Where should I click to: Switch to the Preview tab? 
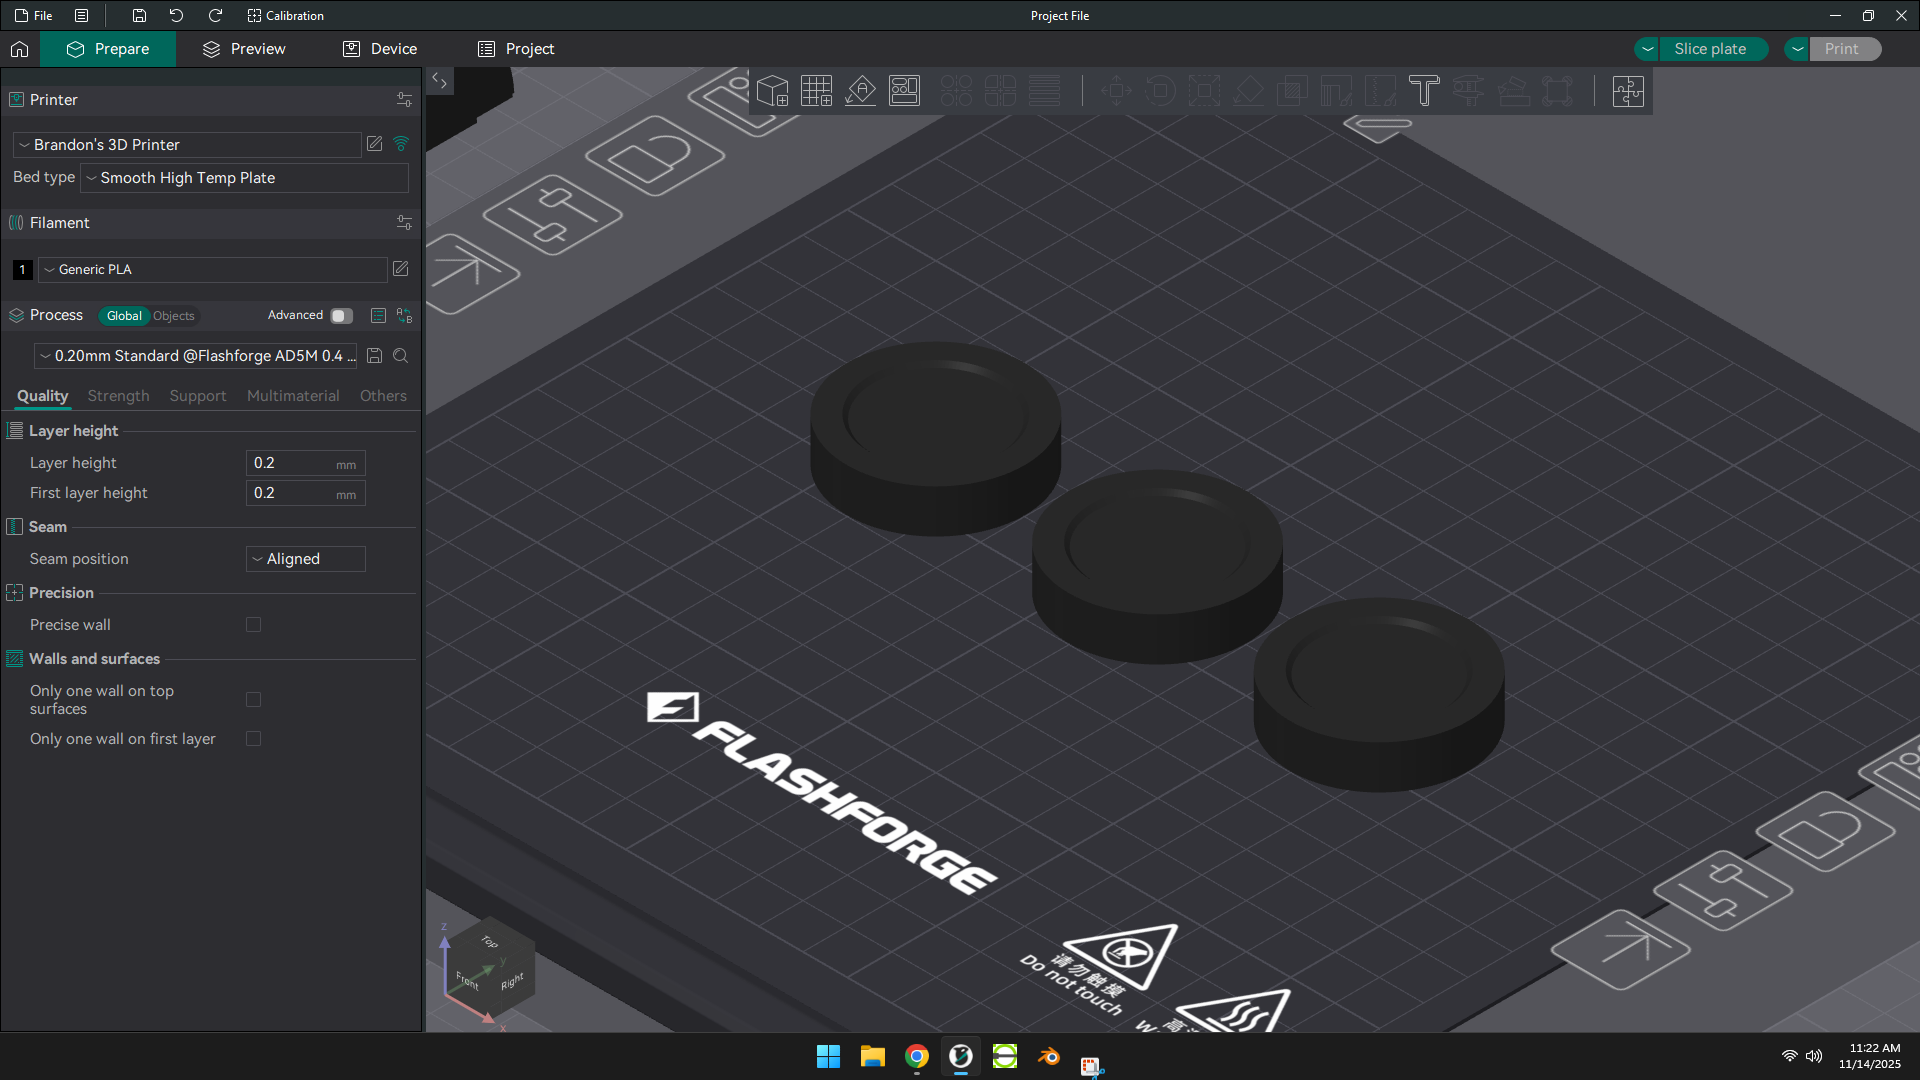click(x=244, y=49)
